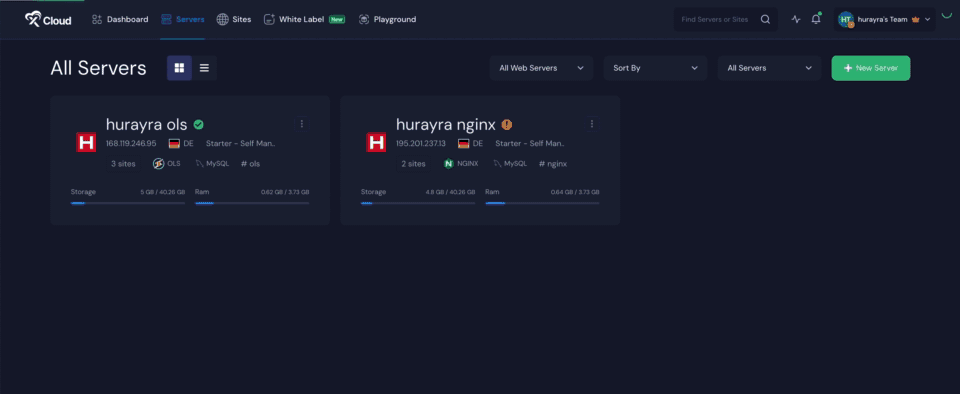Click the Playground icon in navbar

click(x=364, y=20)
